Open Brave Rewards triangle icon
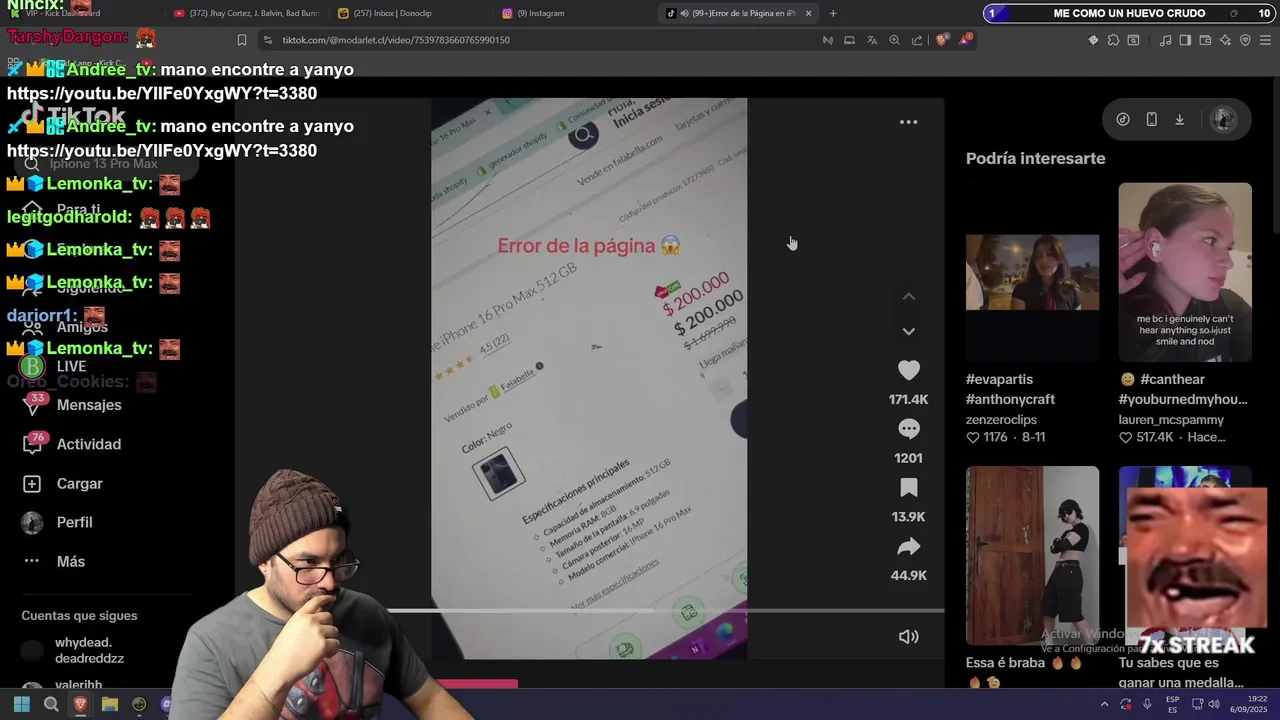This screenshot has width=1280, height=720. 965,40
